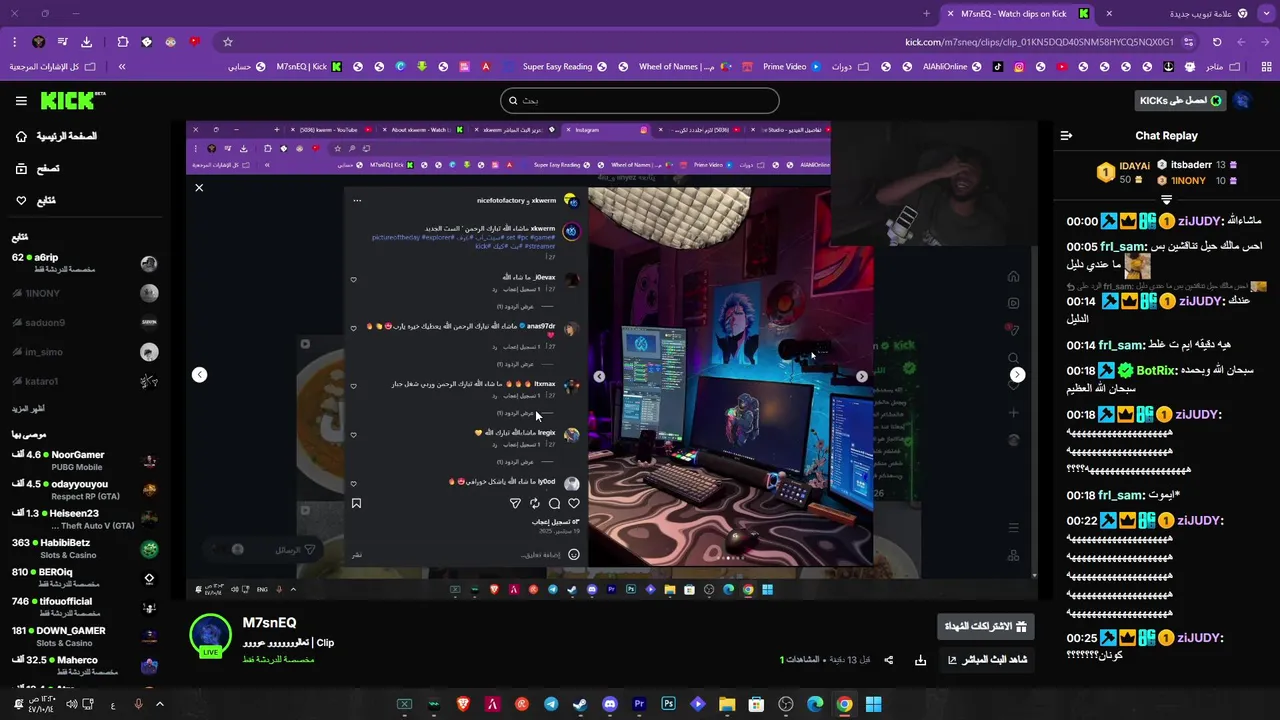The width and height of the screenshot is (1280, 720).
Task: Expand the chat leaderboard arrow
Action: point(1166,199)
